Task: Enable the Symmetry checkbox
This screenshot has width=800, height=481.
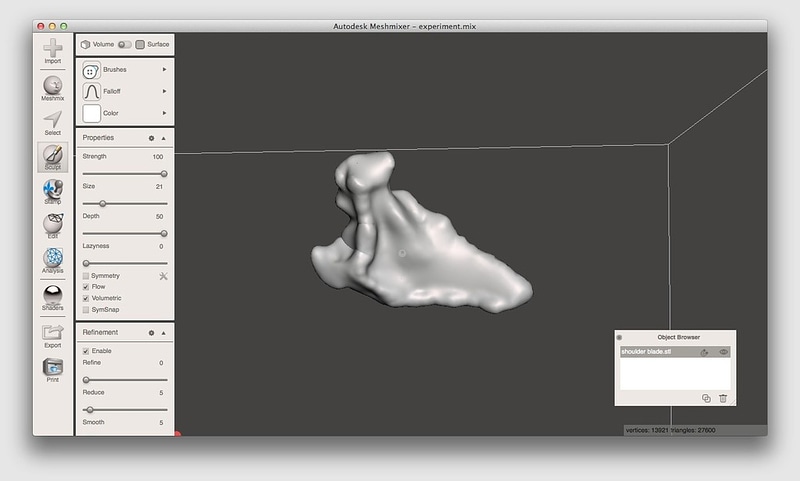Action: tap(86, 276)
